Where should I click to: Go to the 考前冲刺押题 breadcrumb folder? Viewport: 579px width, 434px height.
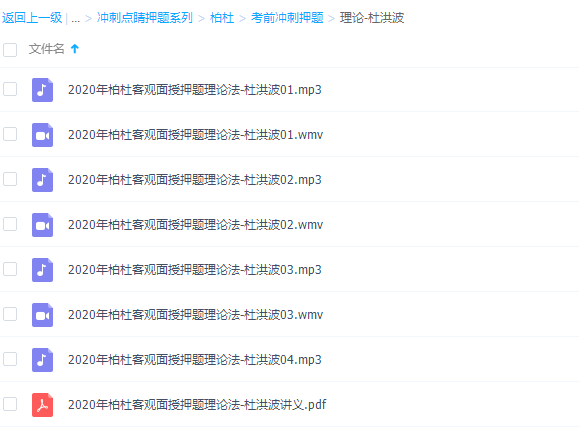287,18
